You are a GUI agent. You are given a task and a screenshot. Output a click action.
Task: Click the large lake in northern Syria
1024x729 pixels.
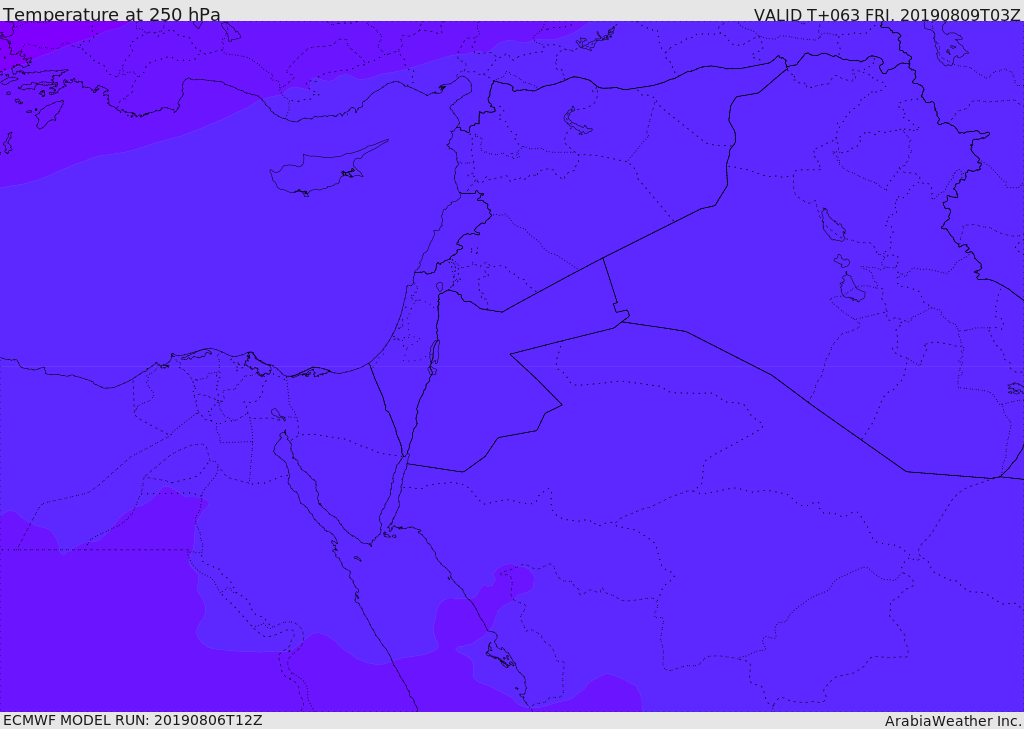coord(577,121)
